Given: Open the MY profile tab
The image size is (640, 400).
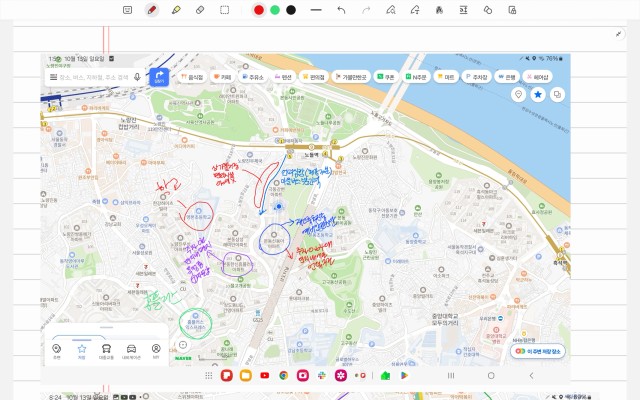Looking at the screenshot, I should click(156, 351).
